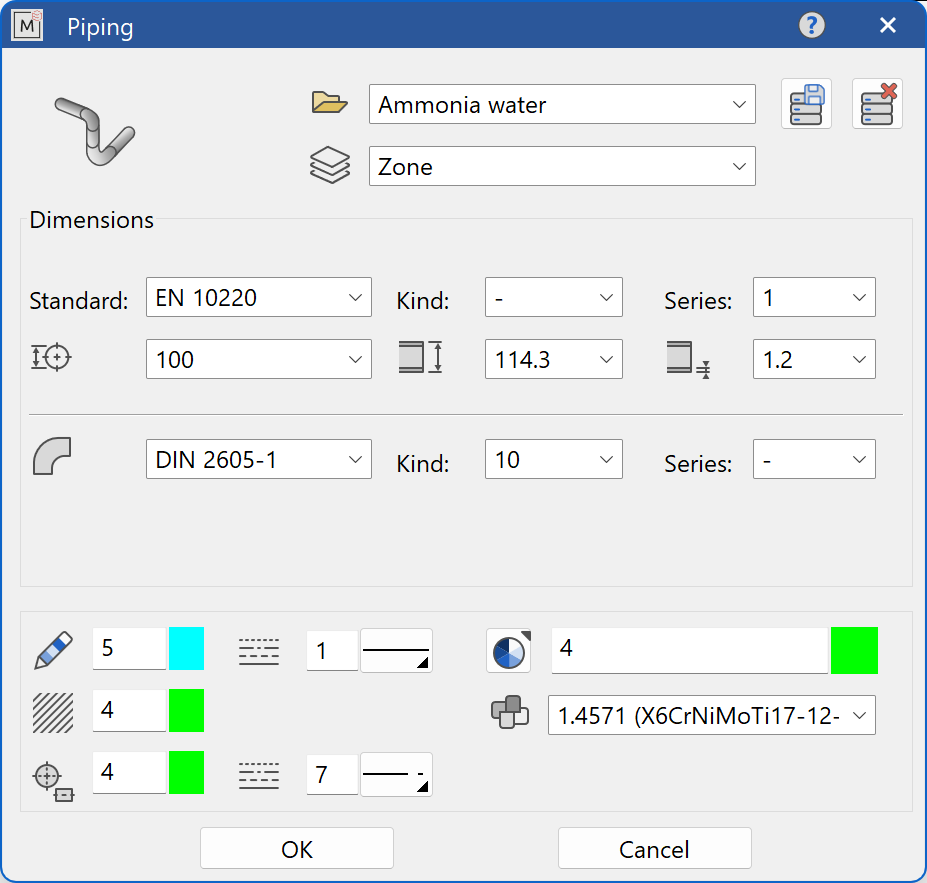The width and height of the screenshot is (927, 883).
Task: Click the large green surface color swatch
Action: point(854,650)
